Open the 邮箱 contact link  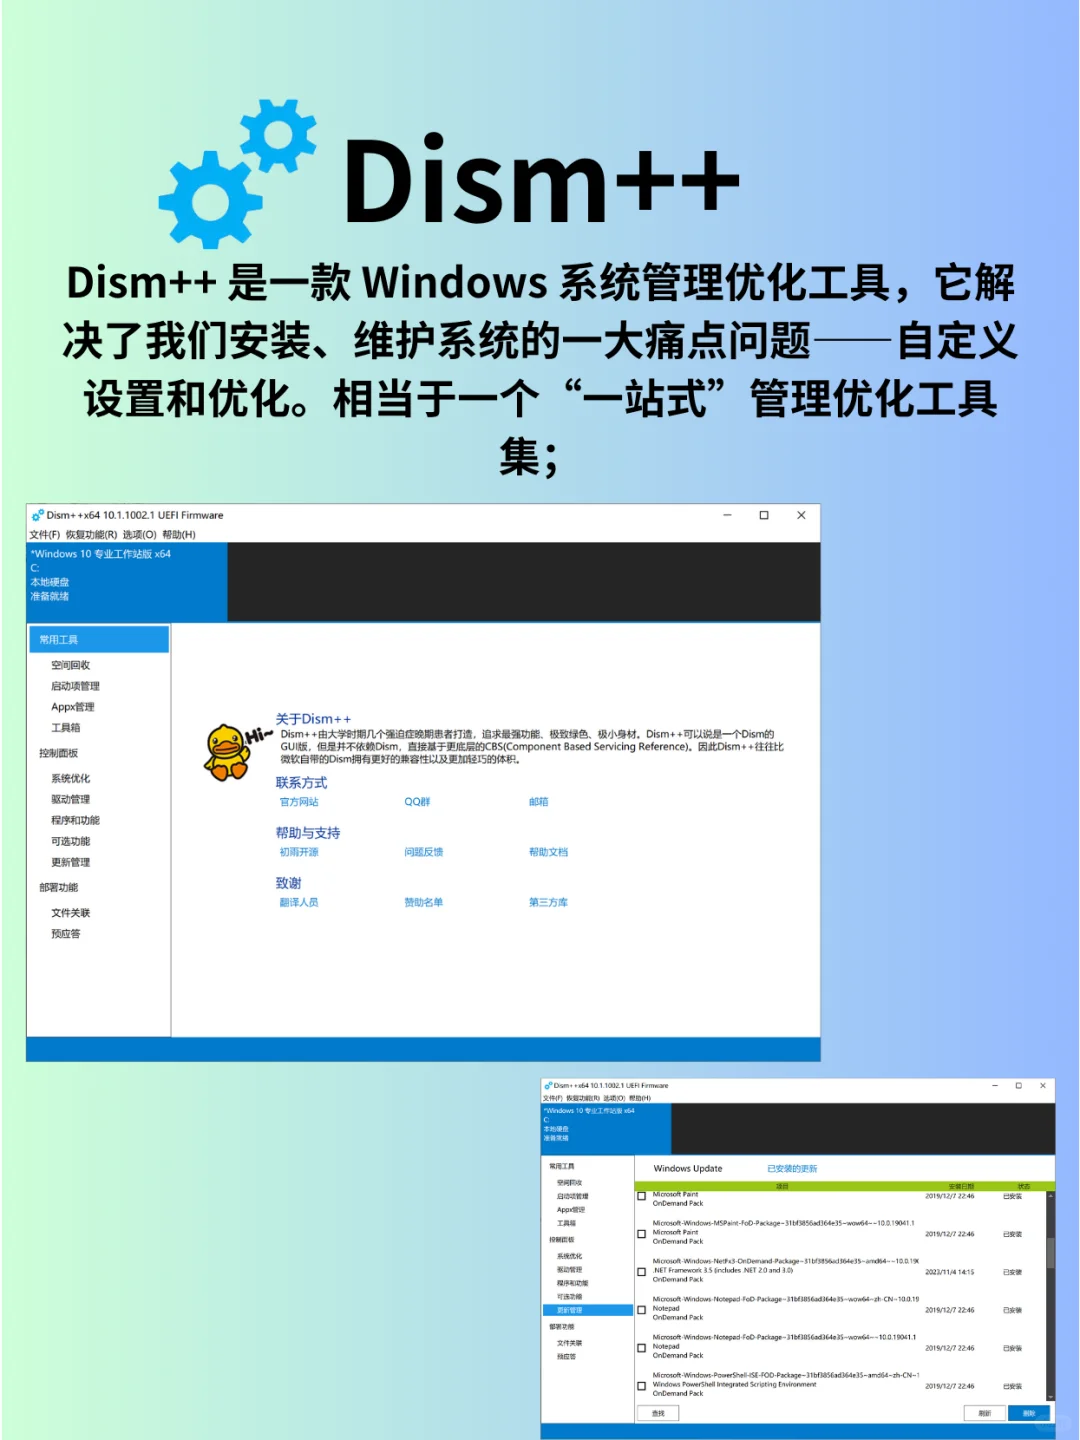[x=538, y=802]
